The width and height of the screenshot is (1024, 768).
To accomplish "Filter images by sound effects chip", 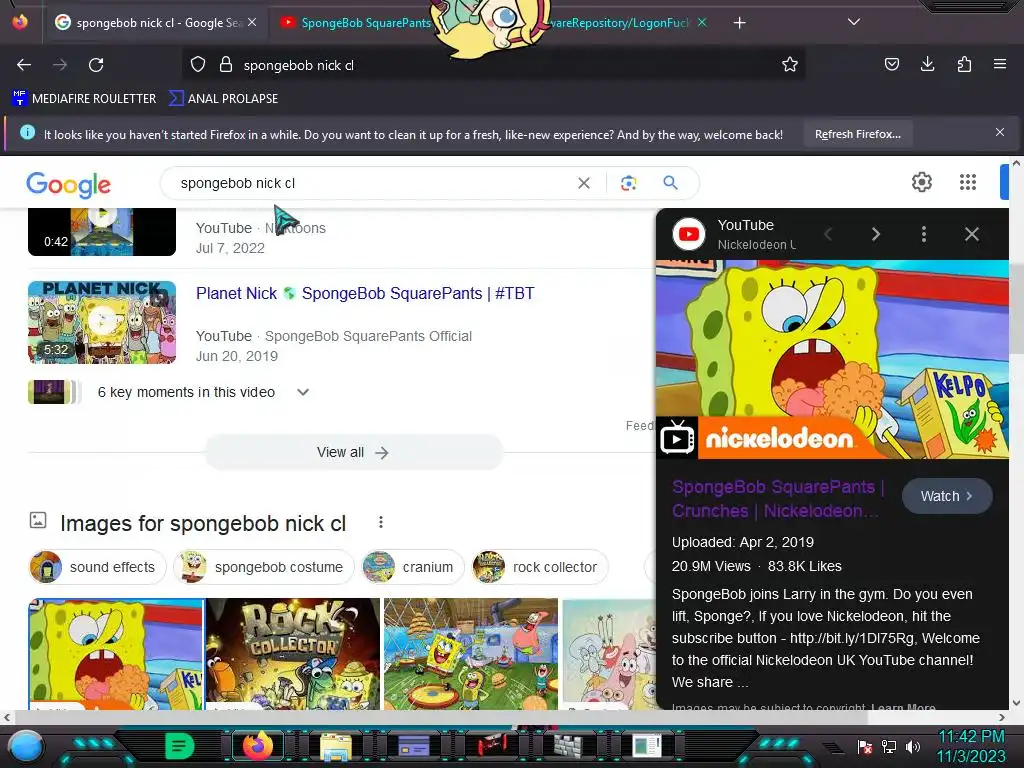I will [97, 567].
